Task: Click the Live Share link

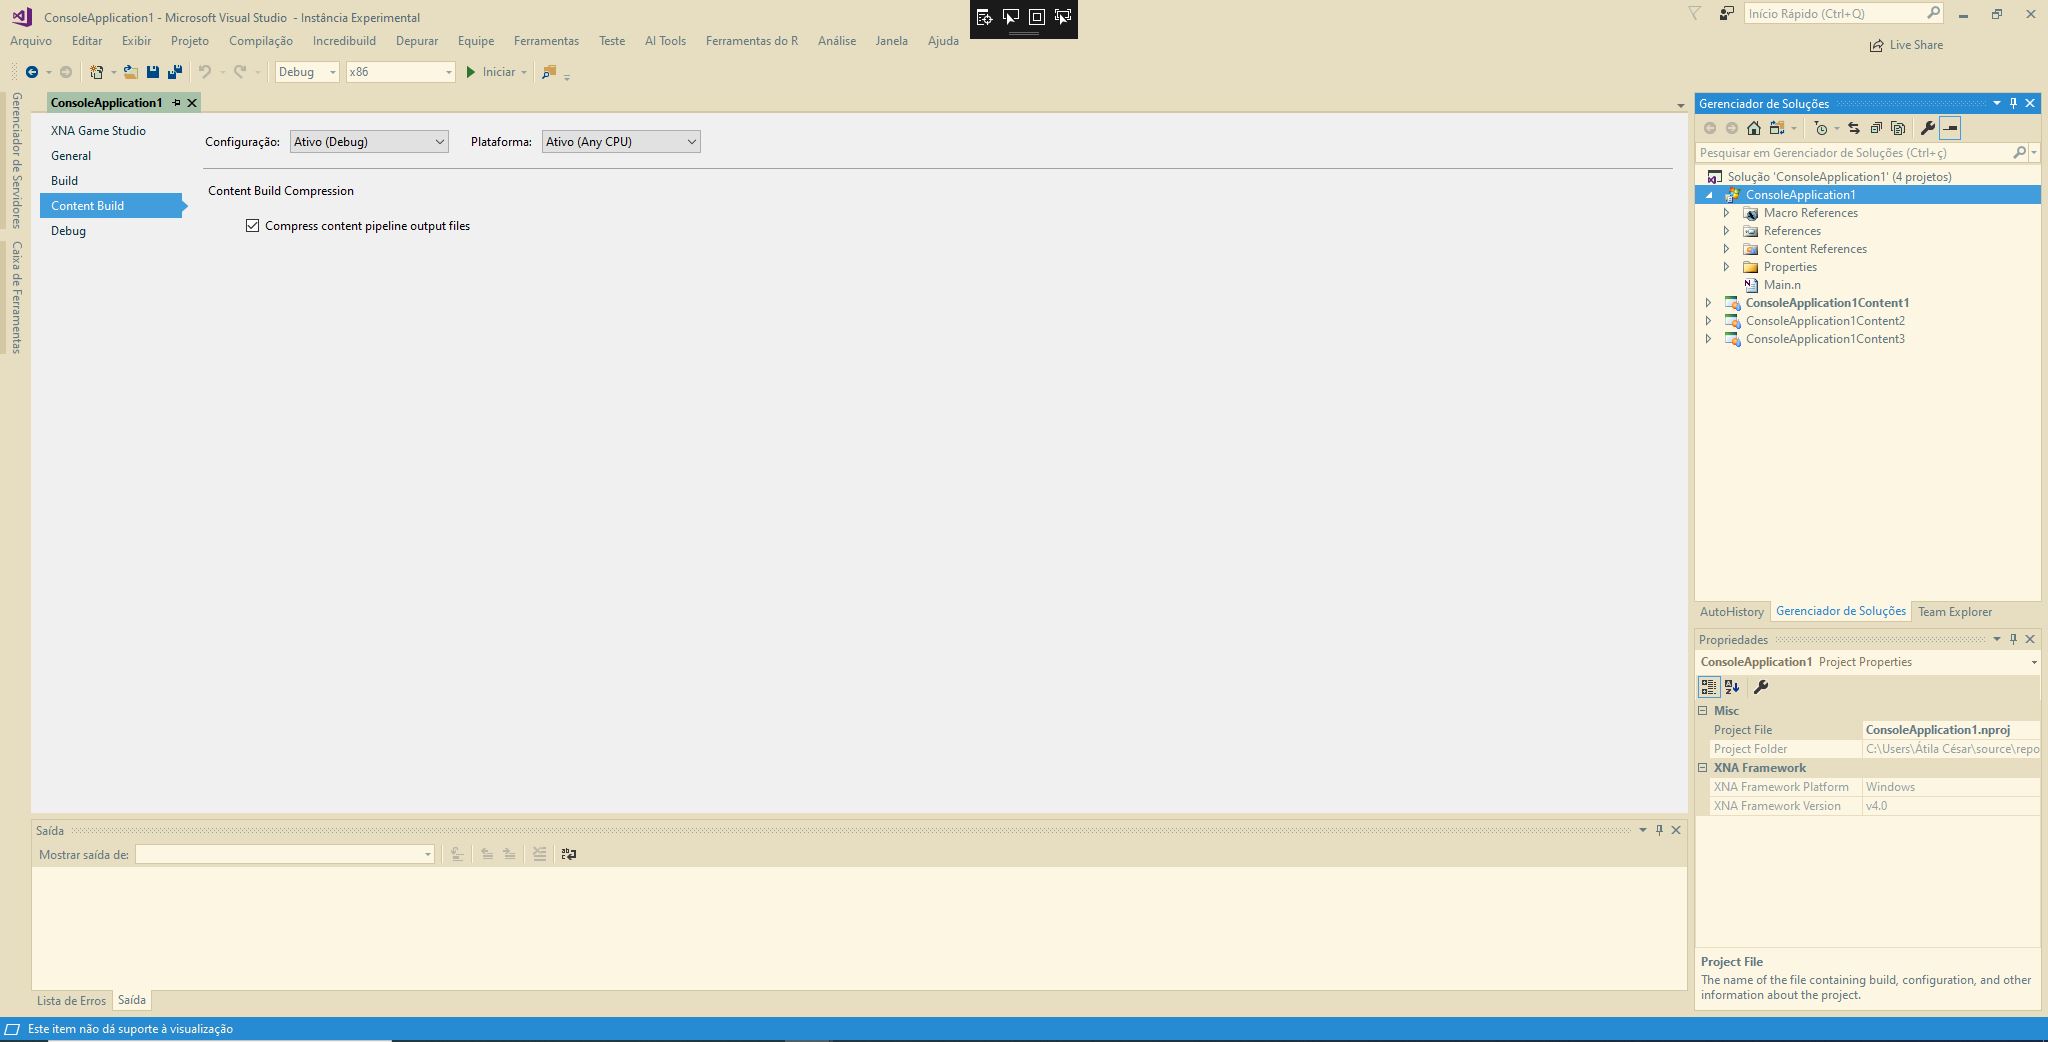Action: [x=1905, y=45]
